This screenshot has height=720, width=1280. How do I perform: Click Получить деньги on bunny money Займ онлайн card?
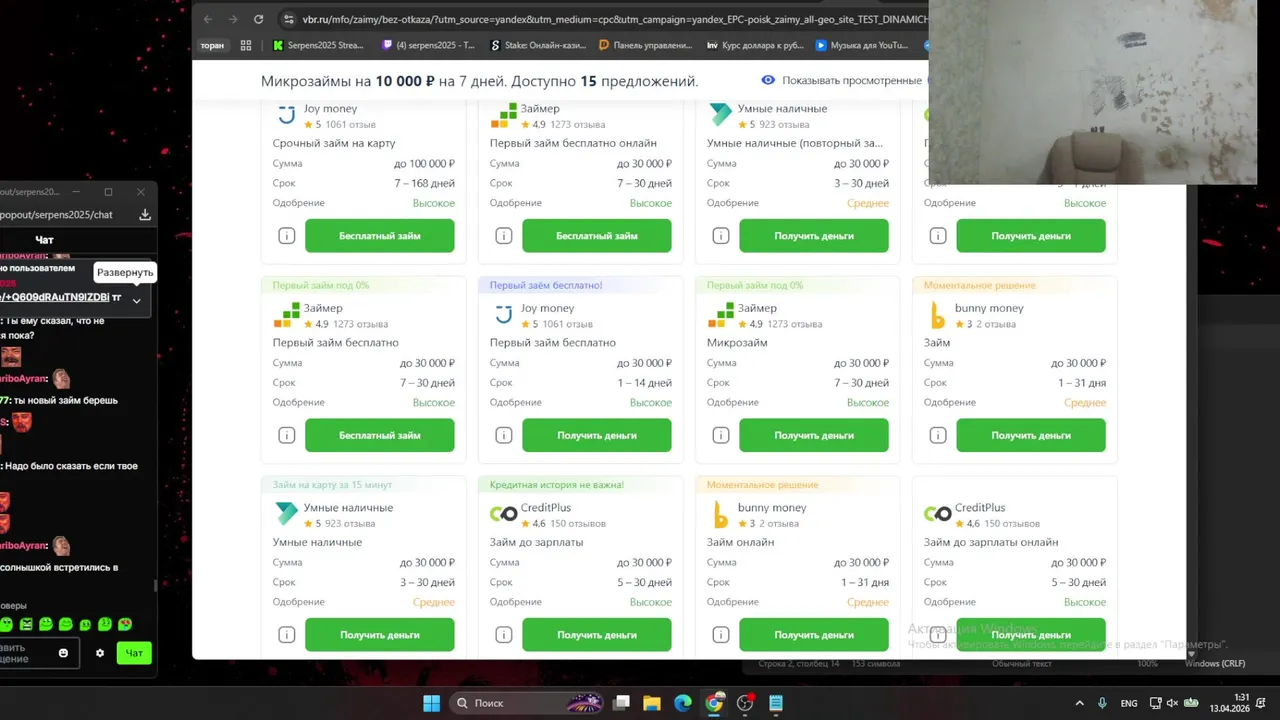tap(814, 635)
